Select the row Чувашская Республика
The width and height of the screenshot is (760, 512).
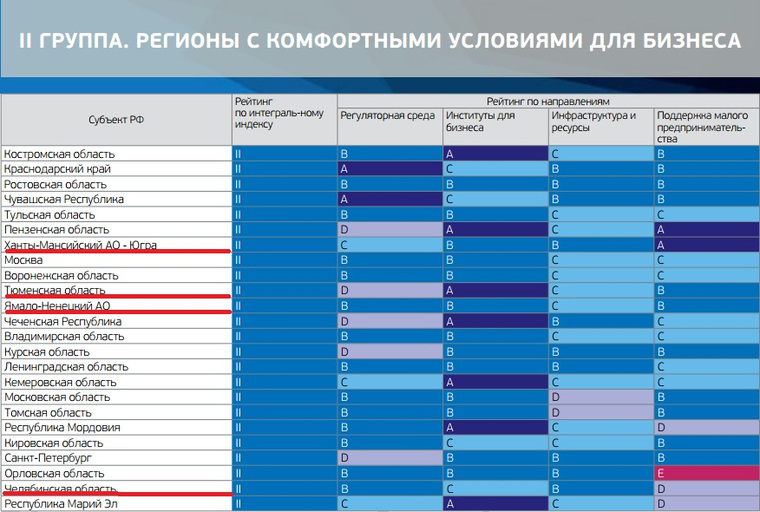380,199
